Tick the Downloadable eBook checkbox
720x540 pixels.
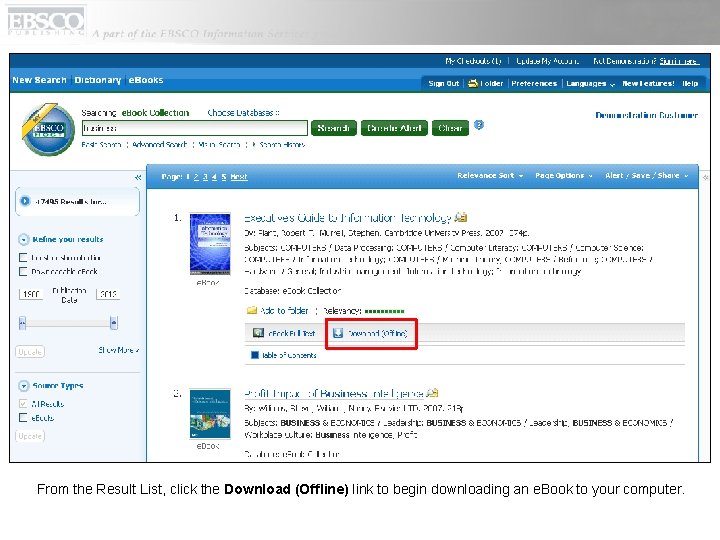tap(23, 271)
